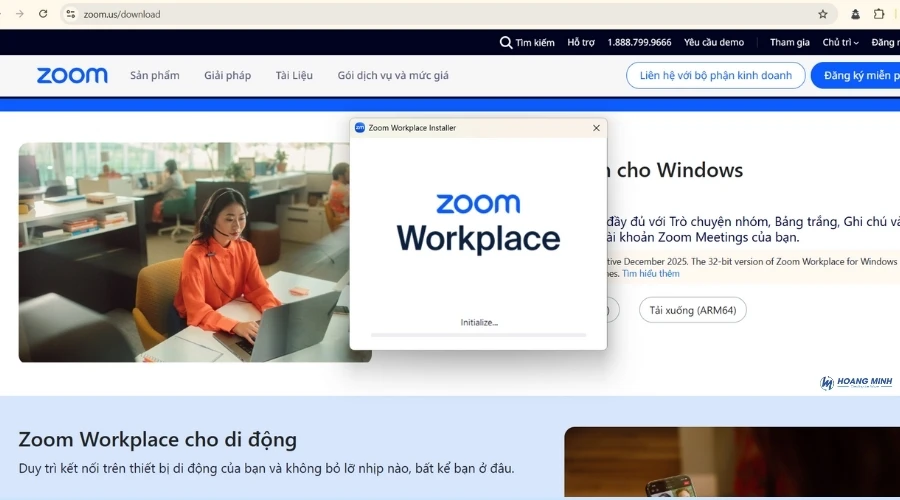The height and width of the screenshot is (500, 900).
Task: Open the Hỗ trợ support link
Action: click(581, 42)
